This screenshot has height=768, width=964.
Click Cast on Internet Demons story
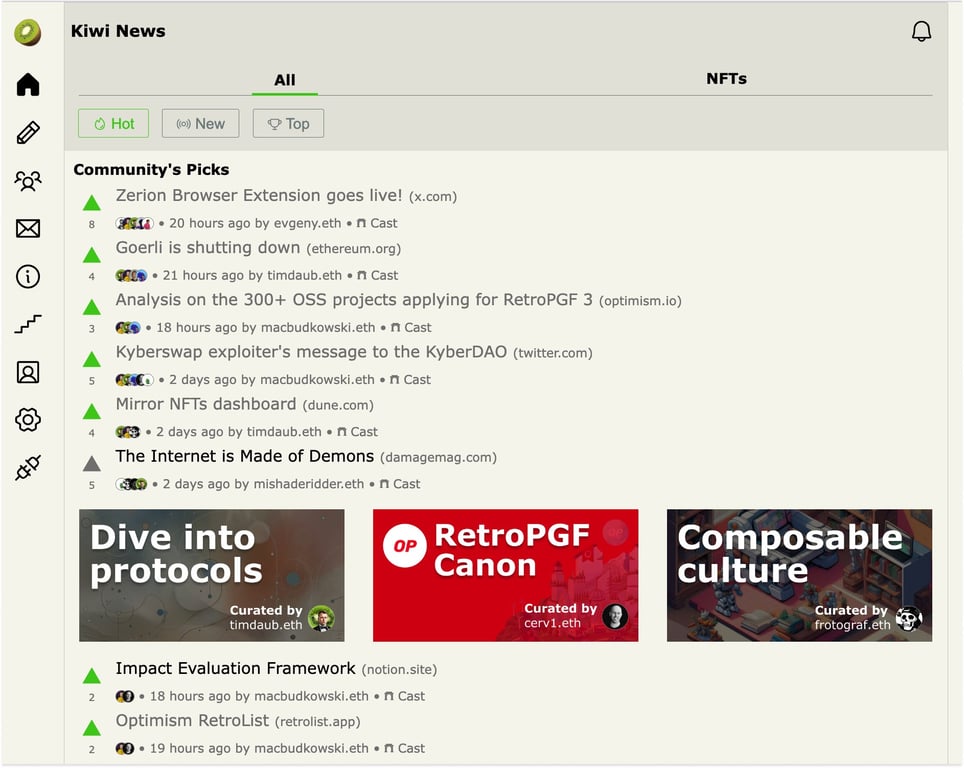(x=400, y=484)
